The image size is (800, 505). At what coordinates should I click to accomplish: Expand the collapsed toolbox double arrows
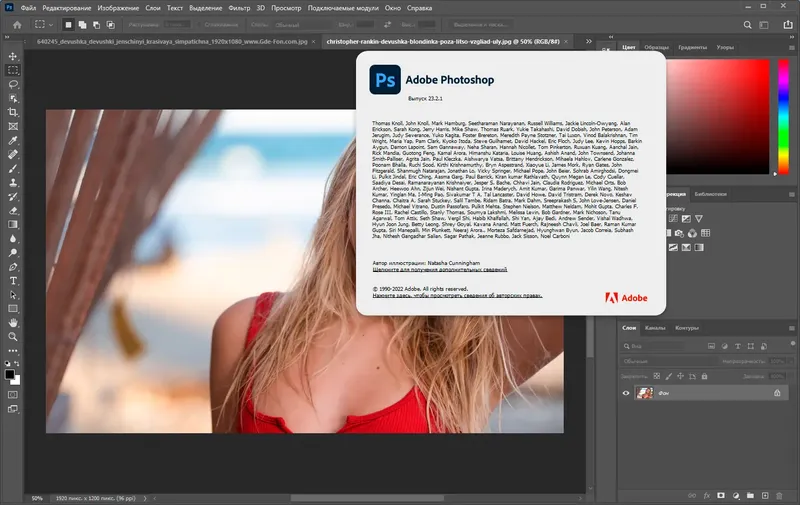[x=7, y=37]
